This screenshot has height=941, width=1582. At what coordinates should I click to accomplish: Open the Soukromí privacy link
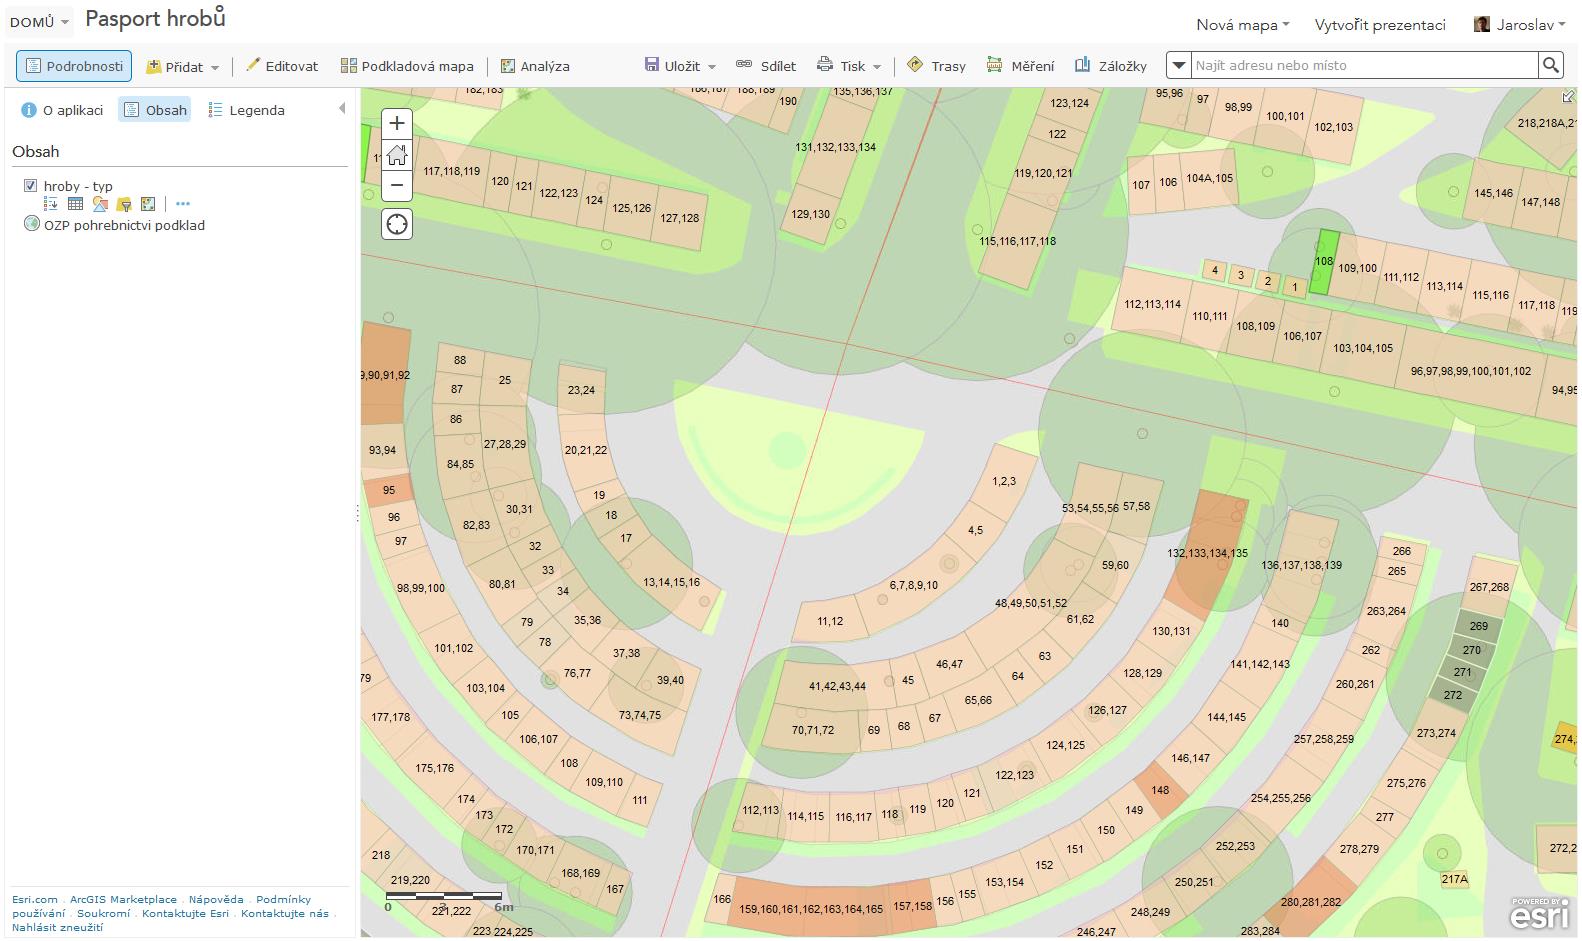(x=103, y=913)
